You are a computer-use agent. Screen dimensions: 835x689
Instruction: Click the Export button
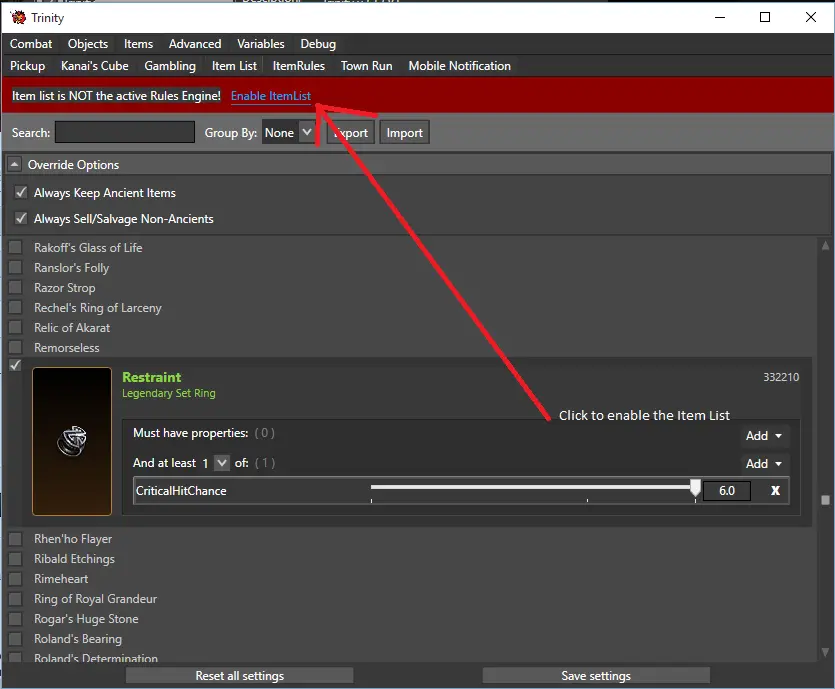(x=351, y=133)
